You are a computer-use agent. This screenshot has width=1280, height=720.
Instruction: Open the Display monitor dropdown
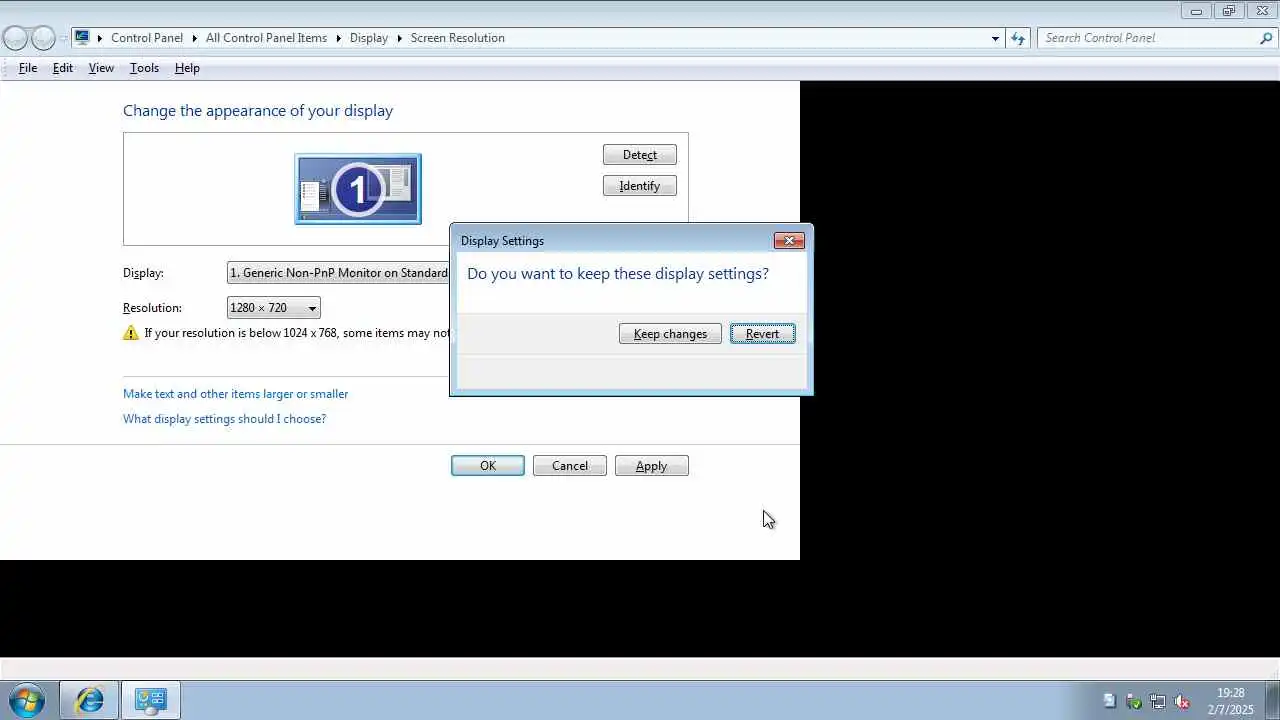click(x=338, y=273)
